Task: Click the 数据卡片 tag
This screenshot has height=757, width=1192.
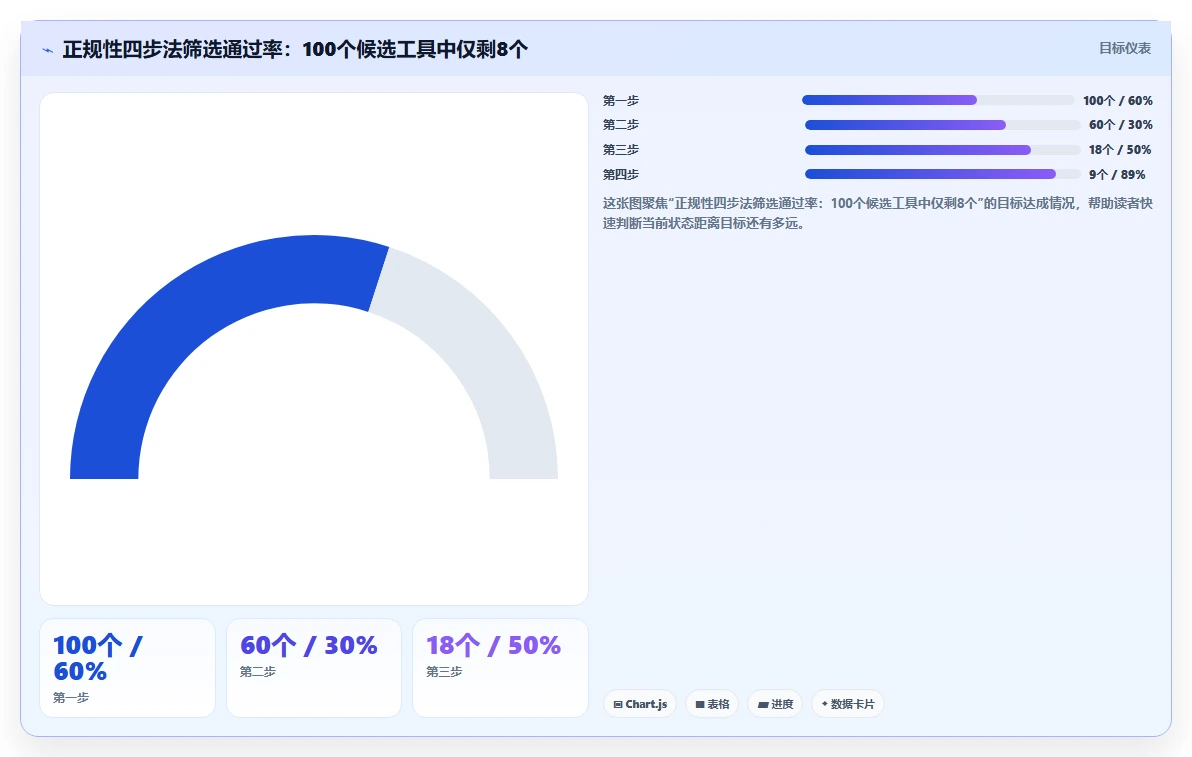Action: point(848,704)
